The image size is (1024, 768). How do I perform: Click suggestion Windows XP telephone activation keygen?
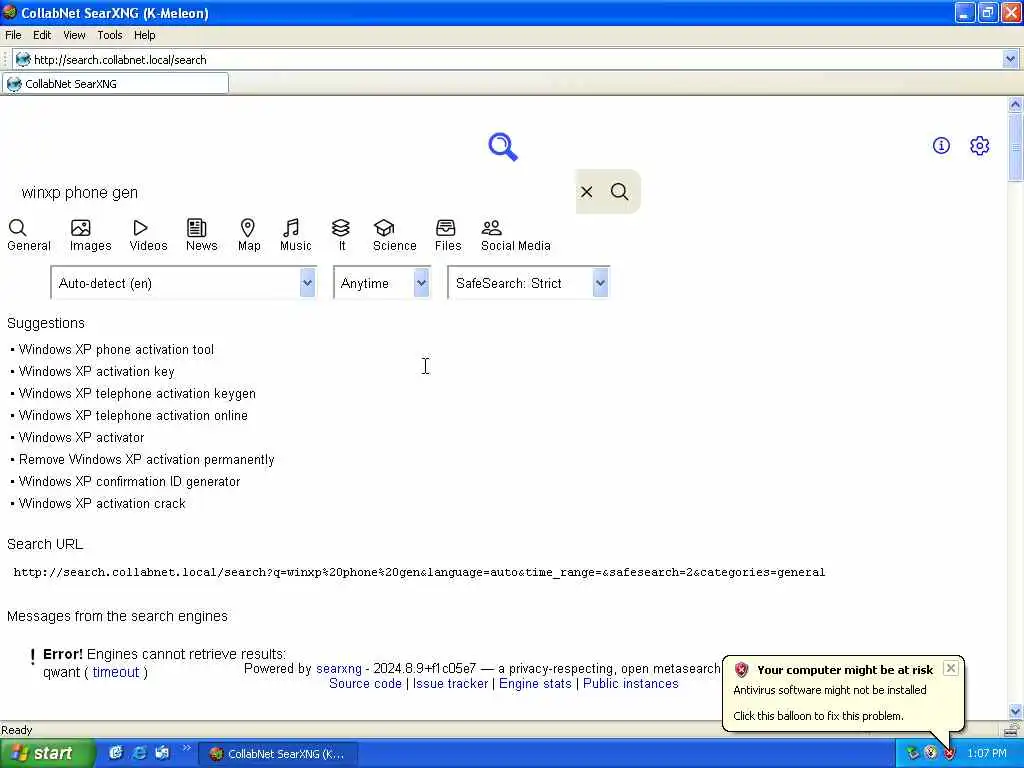click(x=137, y=394)
